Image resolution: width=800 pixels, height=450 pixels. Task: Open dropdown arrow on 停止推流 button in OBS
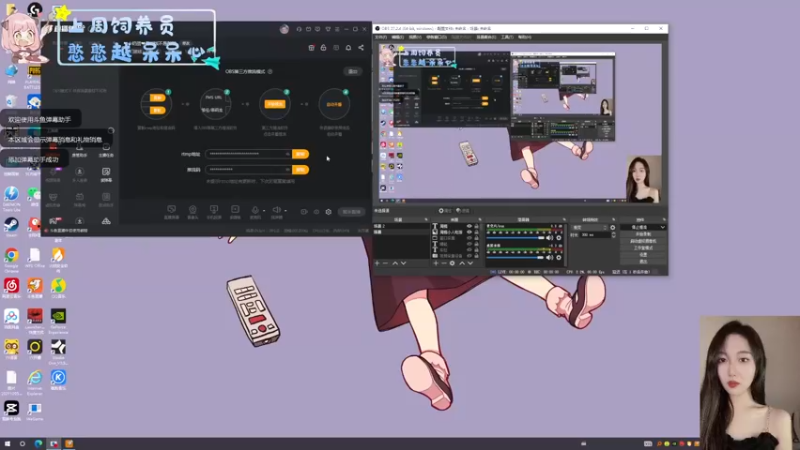tap(662, 228)
